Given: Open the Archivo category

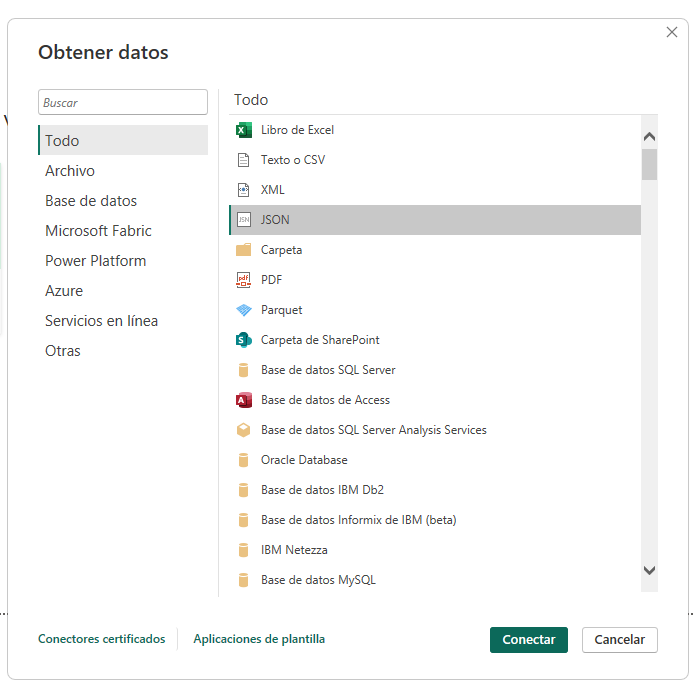Looking at the screenshot, I should tap(70, 171).
